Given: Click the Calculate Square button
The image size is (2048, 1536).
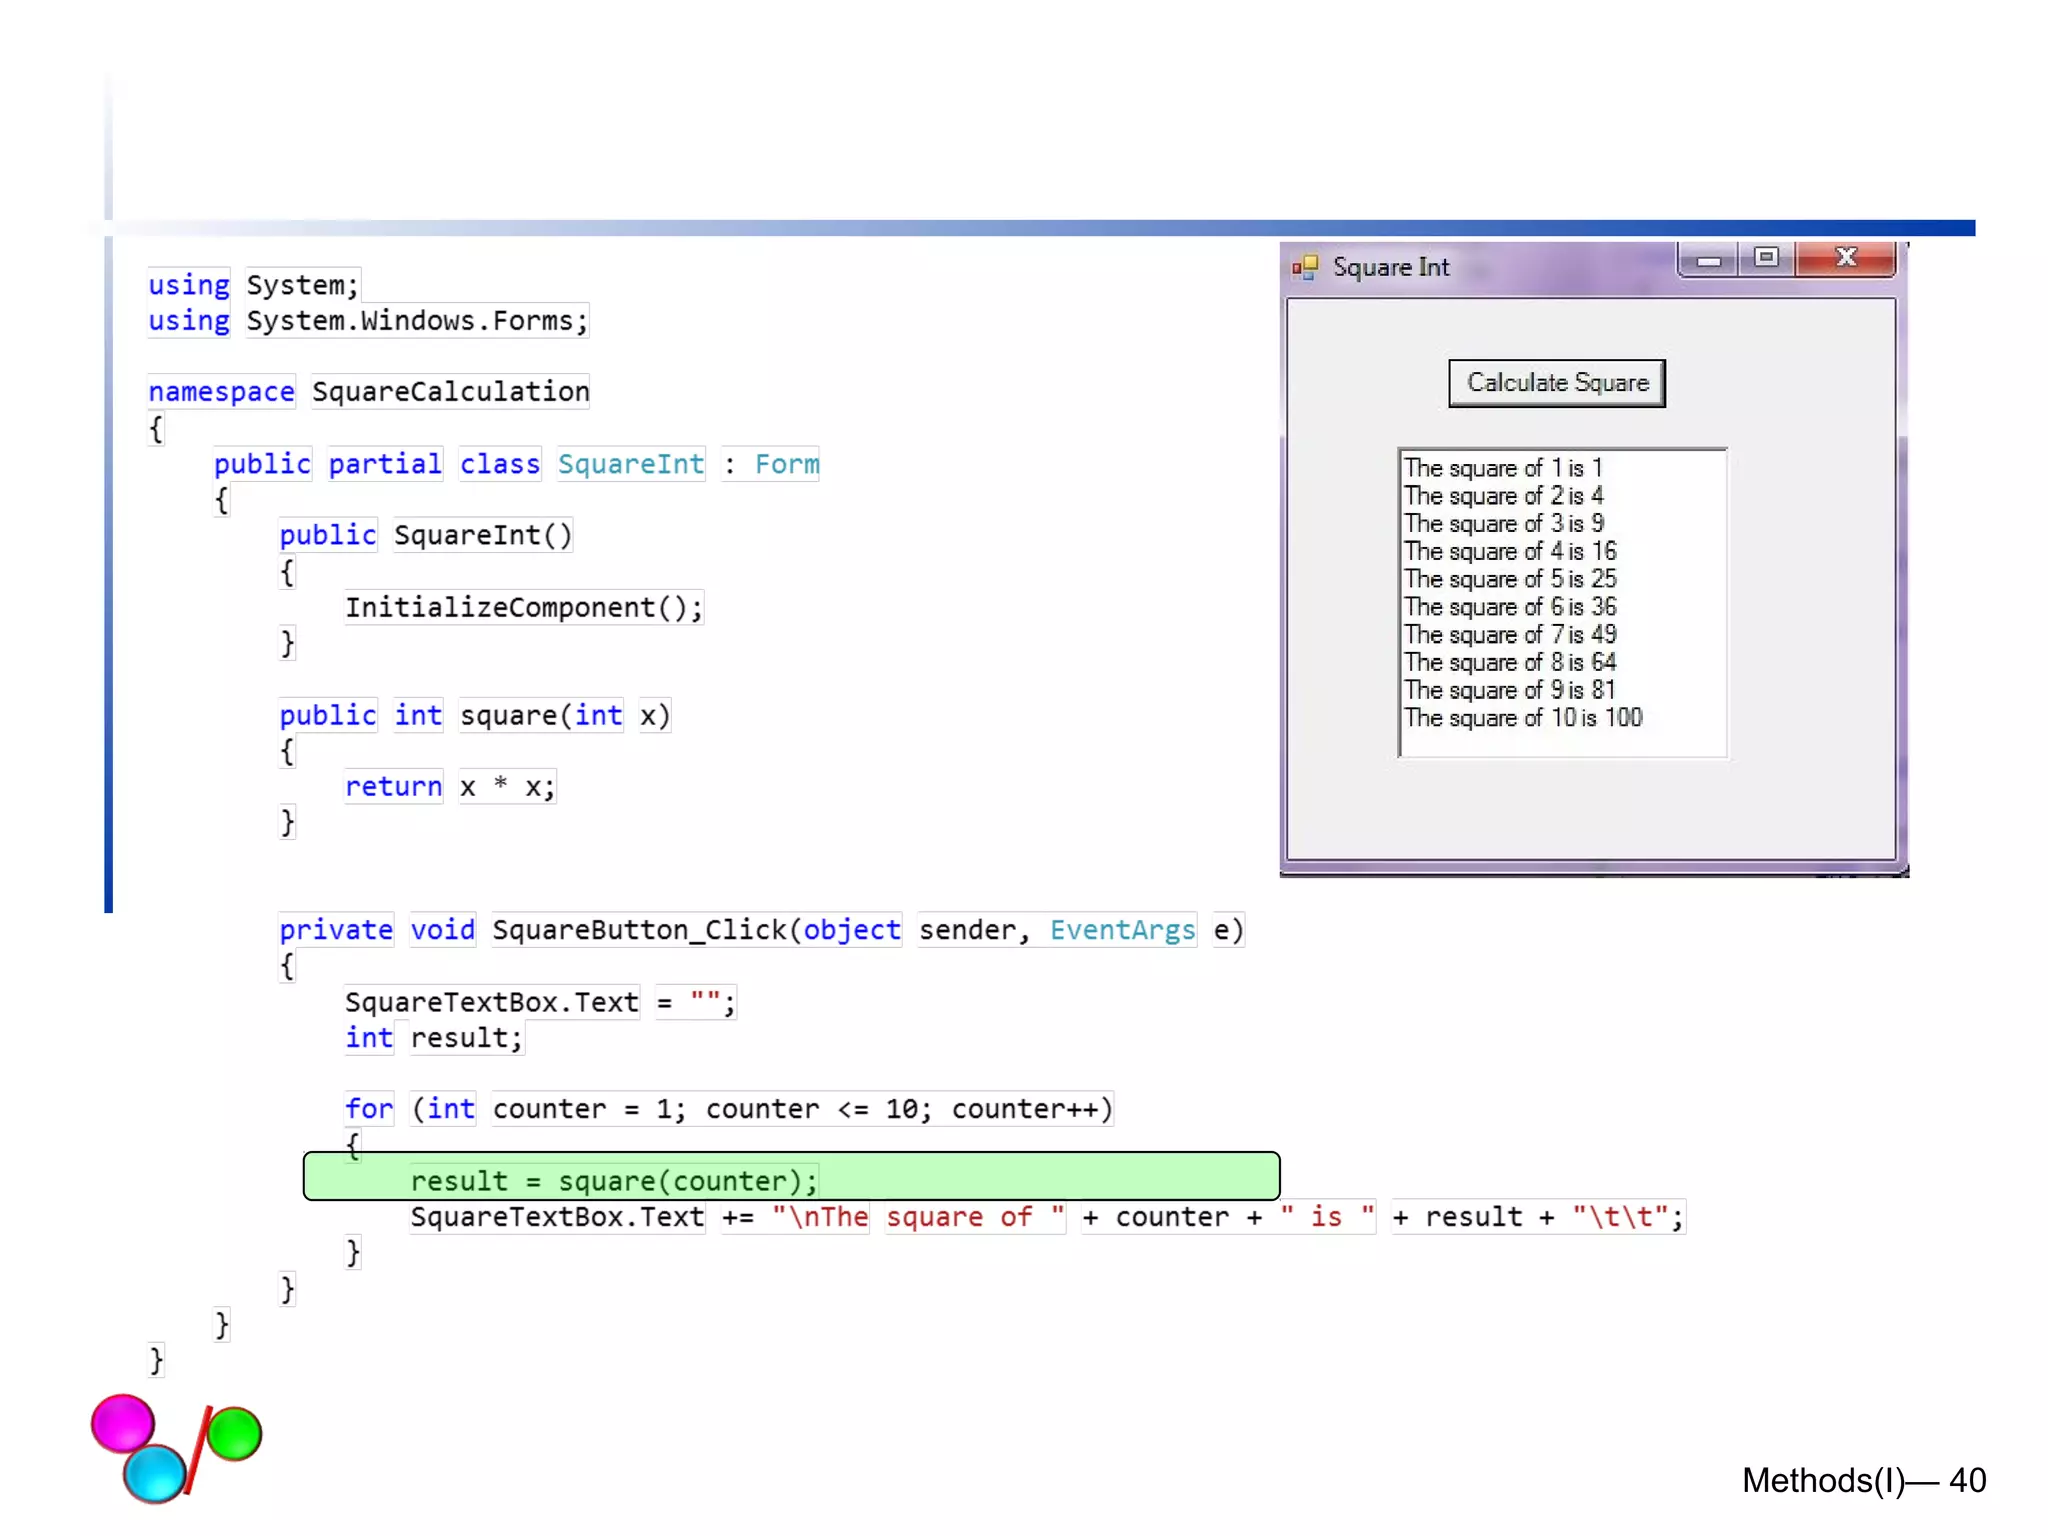Looking at the screenshot, I should 1556,383.
